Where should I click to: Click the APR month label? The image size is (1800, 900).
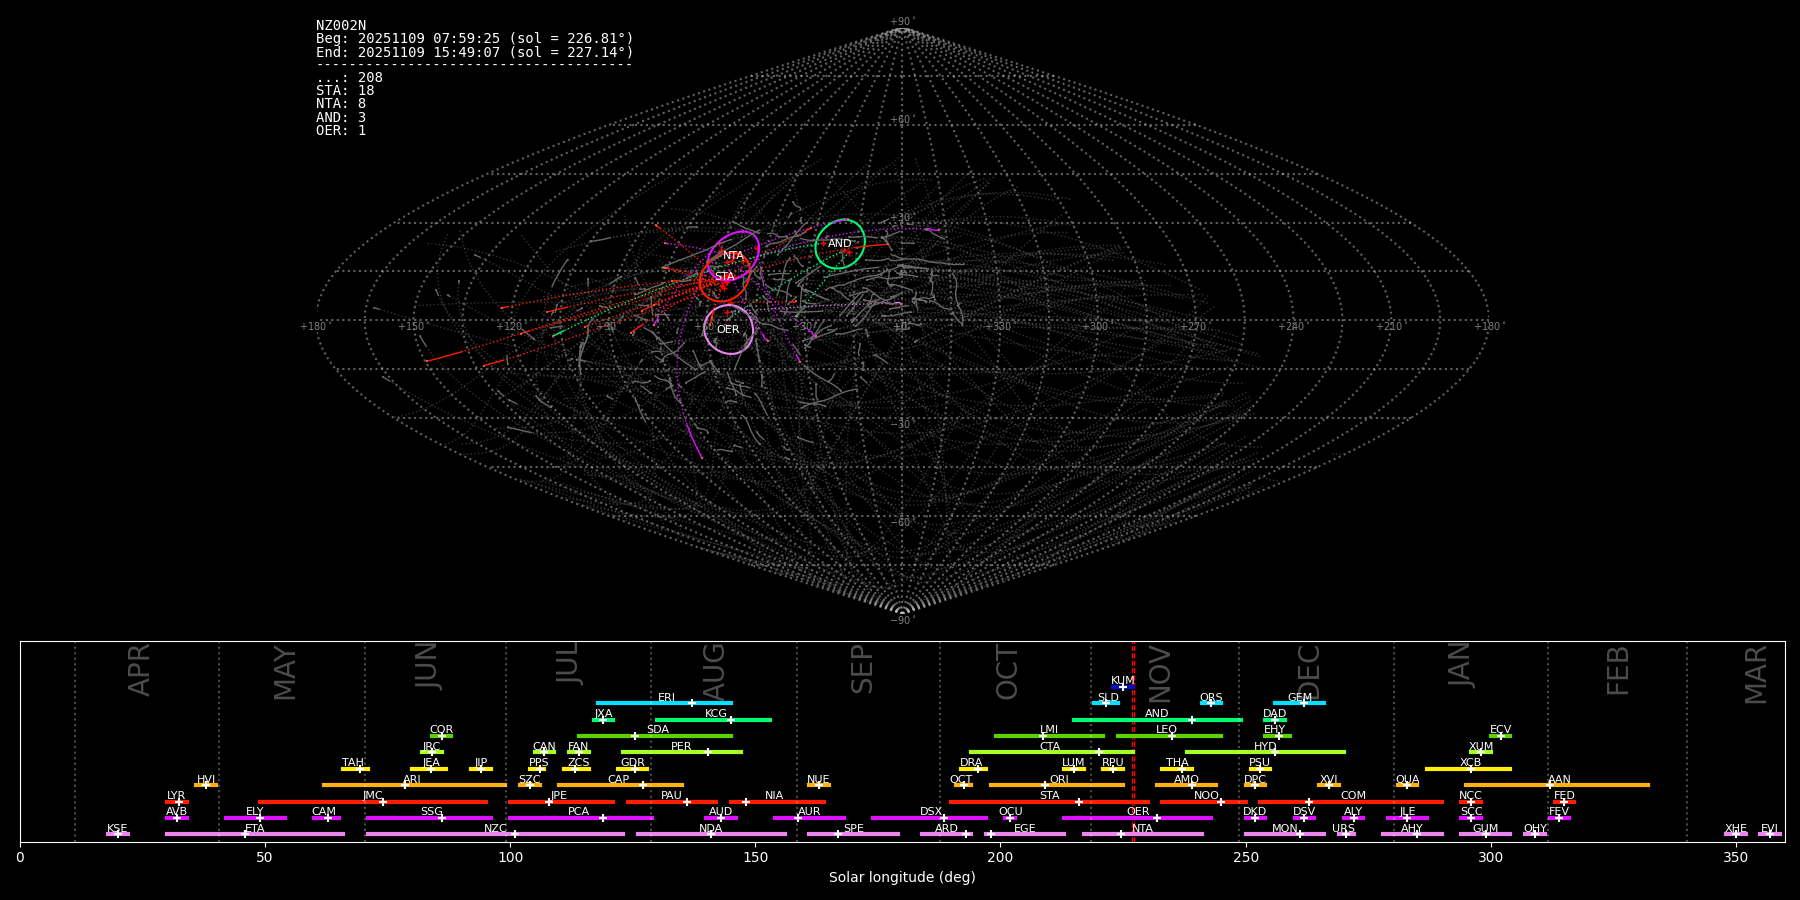click(139, 670)
